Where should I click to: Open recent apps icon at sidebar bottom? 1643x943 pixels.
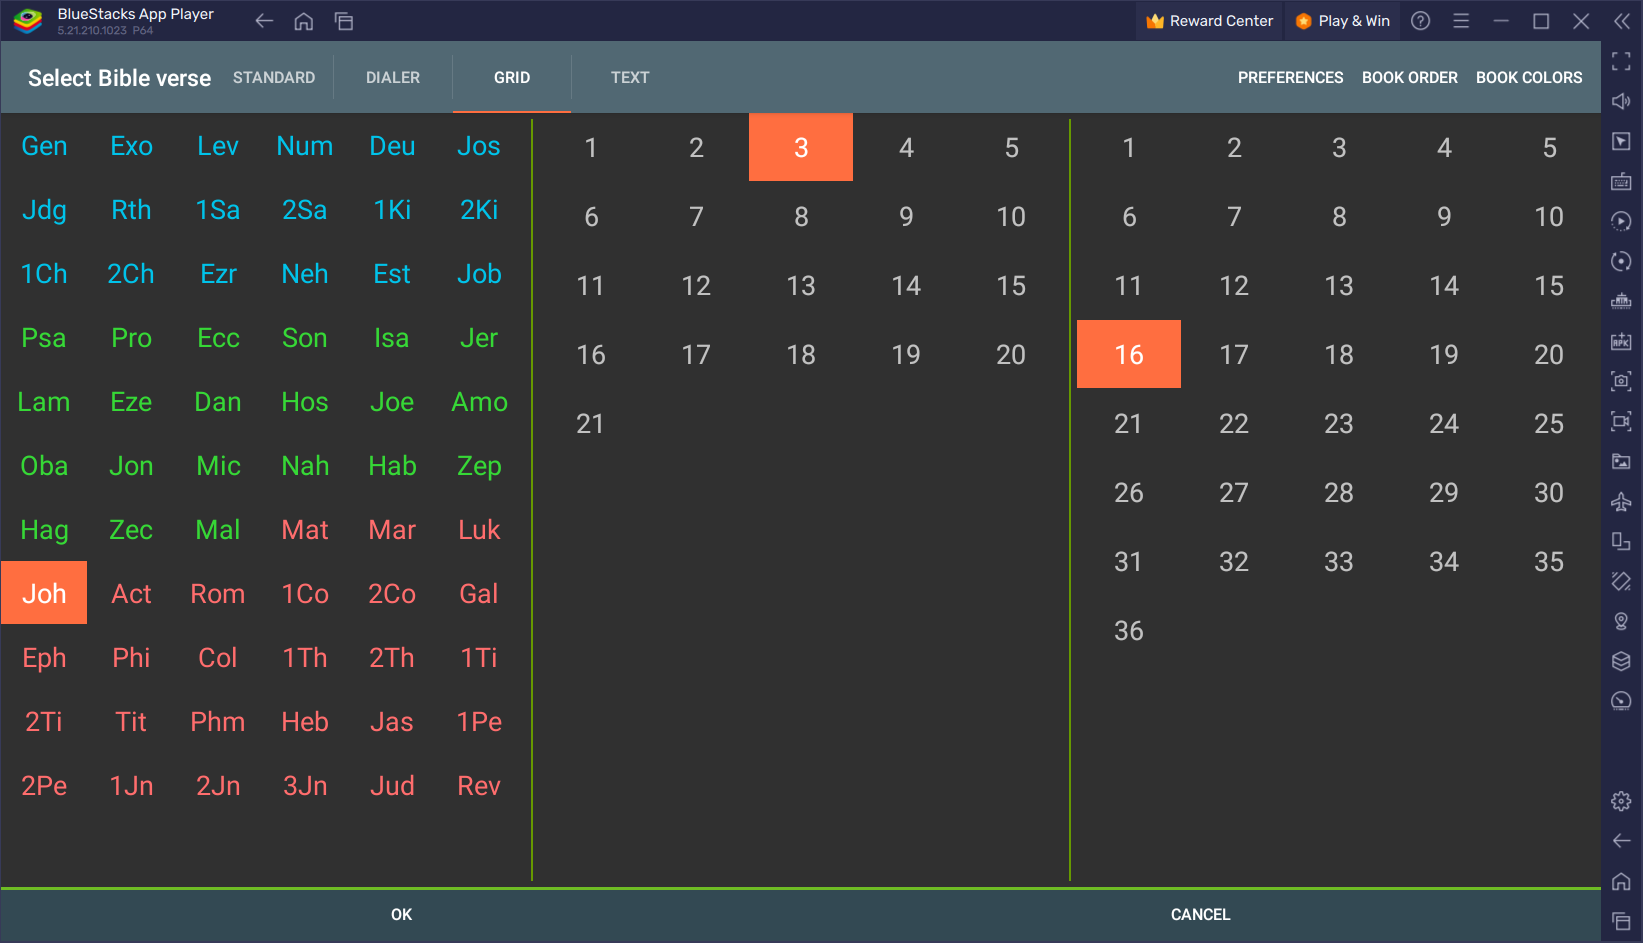click(x=1622, y=921)
